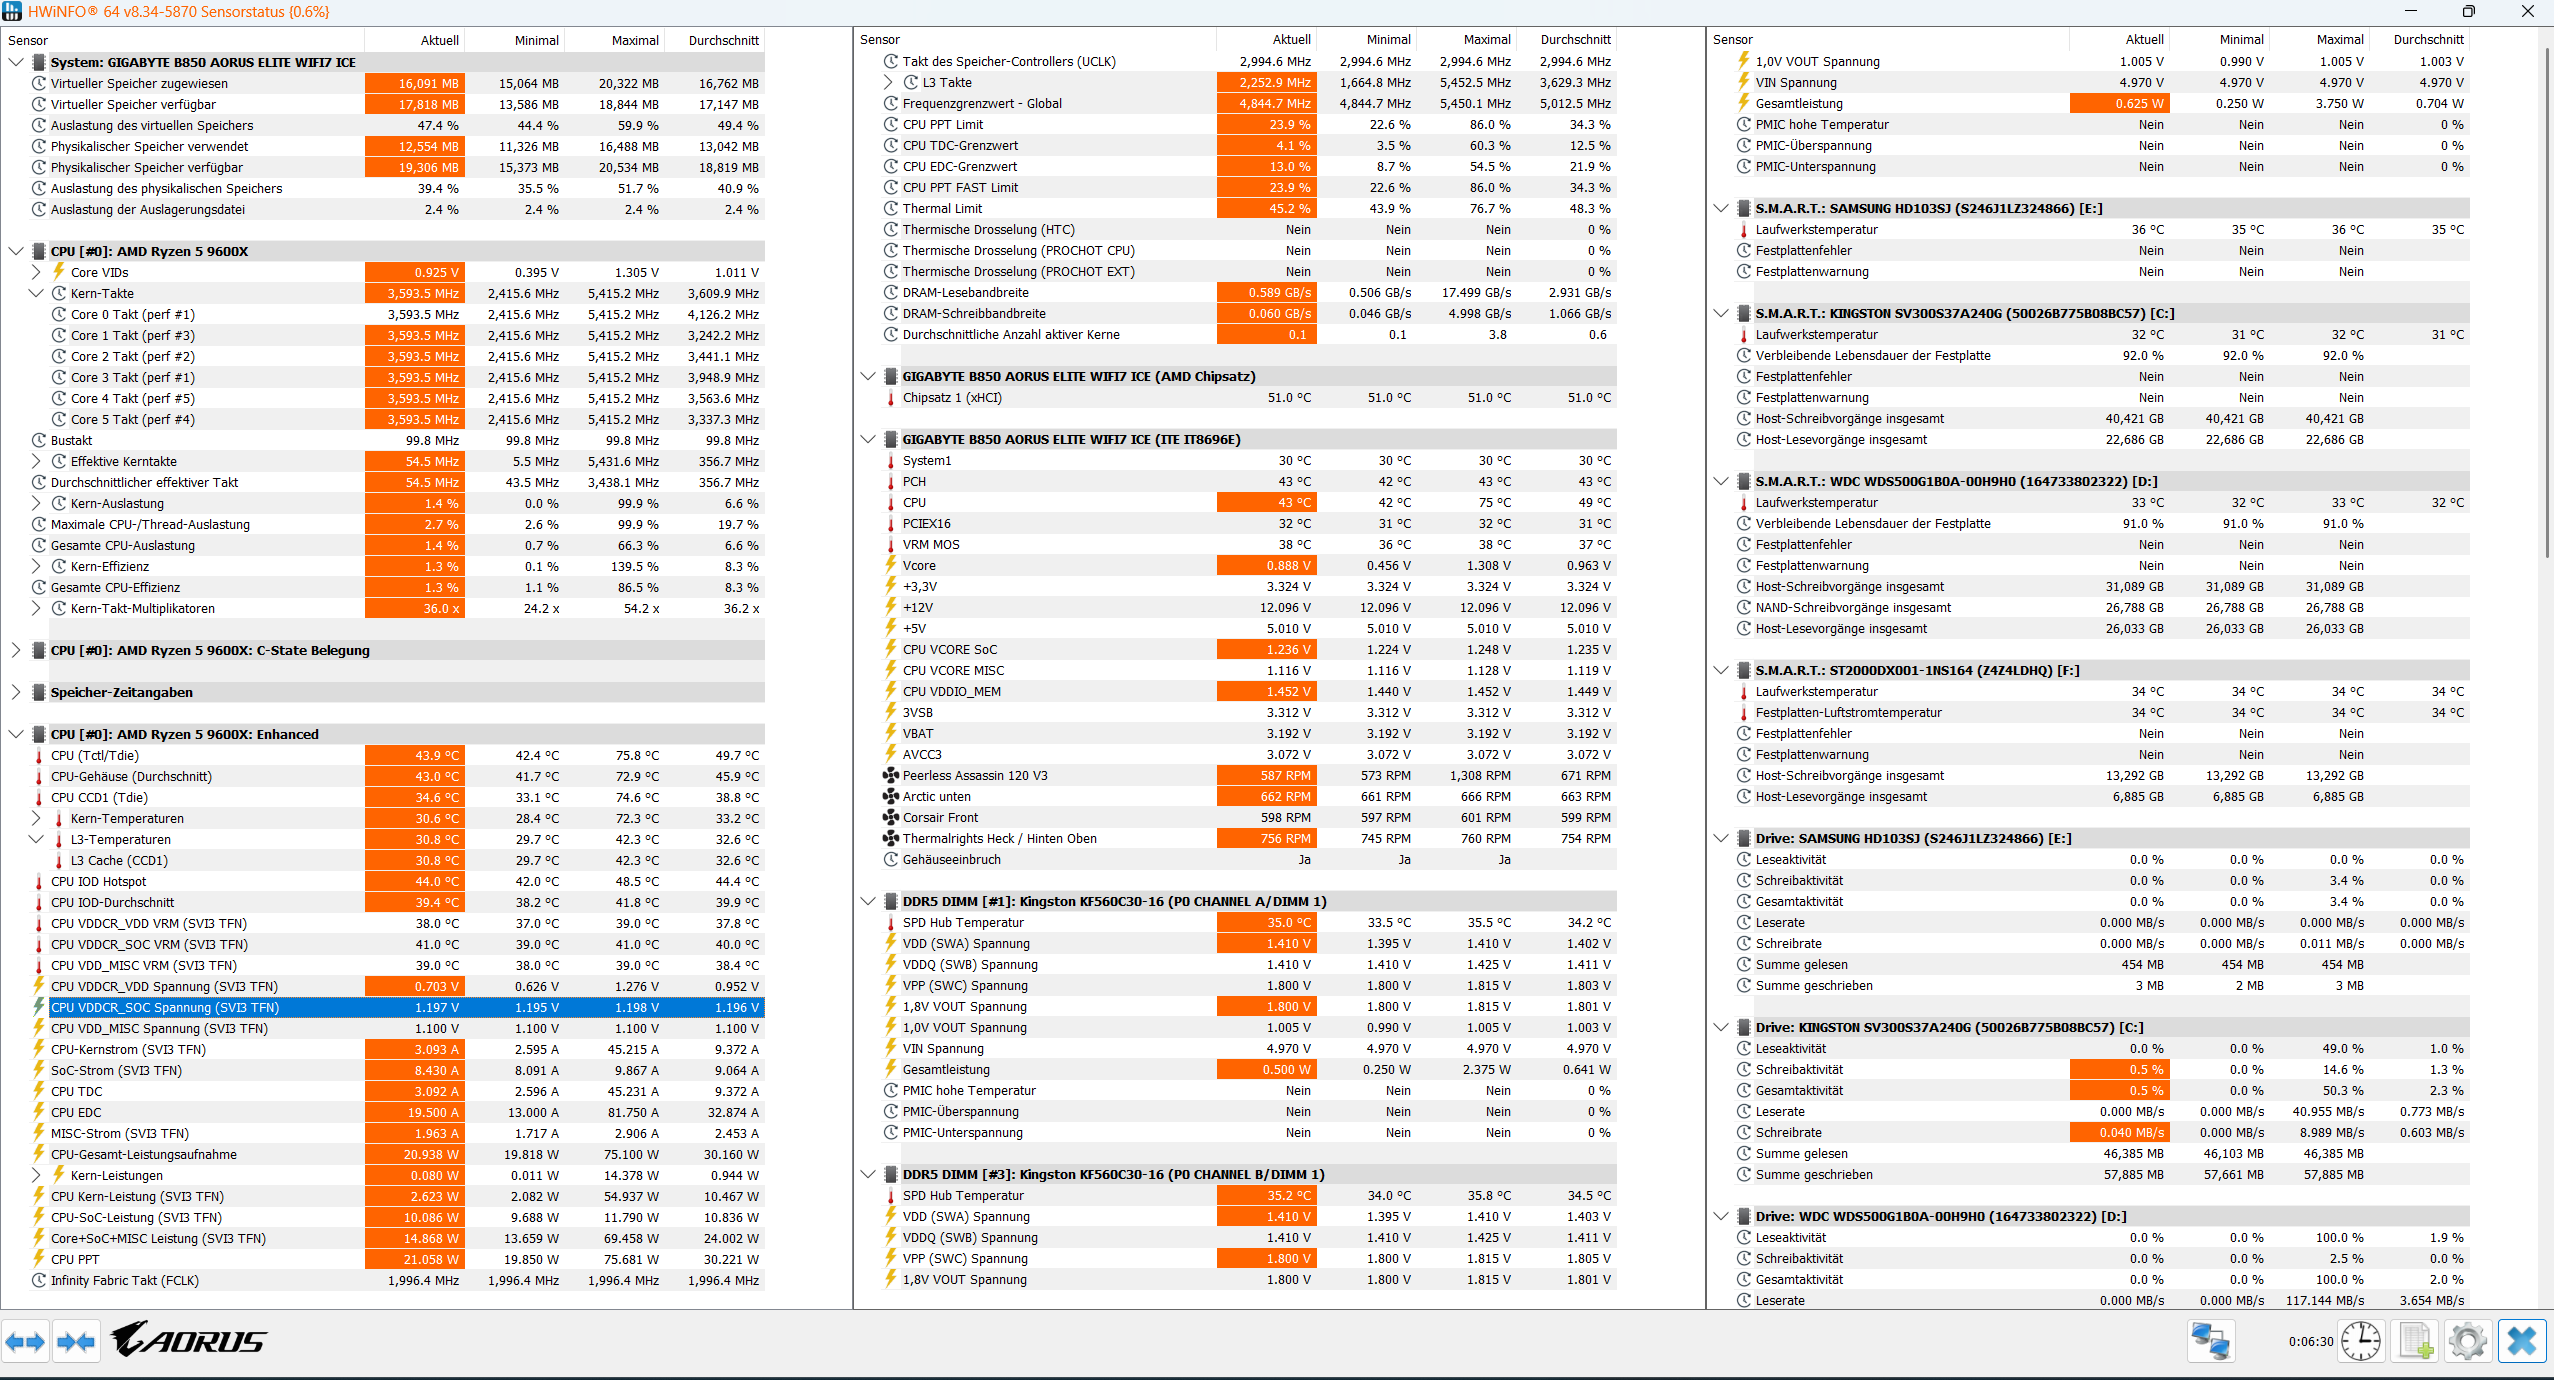Click the icon beside Virtueller Speicher zugewiesen
Image resolution: width=2554 pixels, height=1380 pixels.
pos(39,84)
